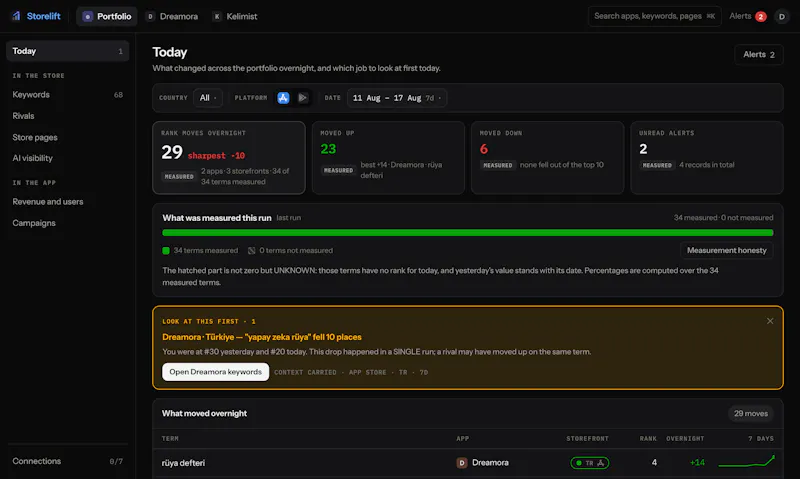Open Alerts in the top bar

[747, 16]
